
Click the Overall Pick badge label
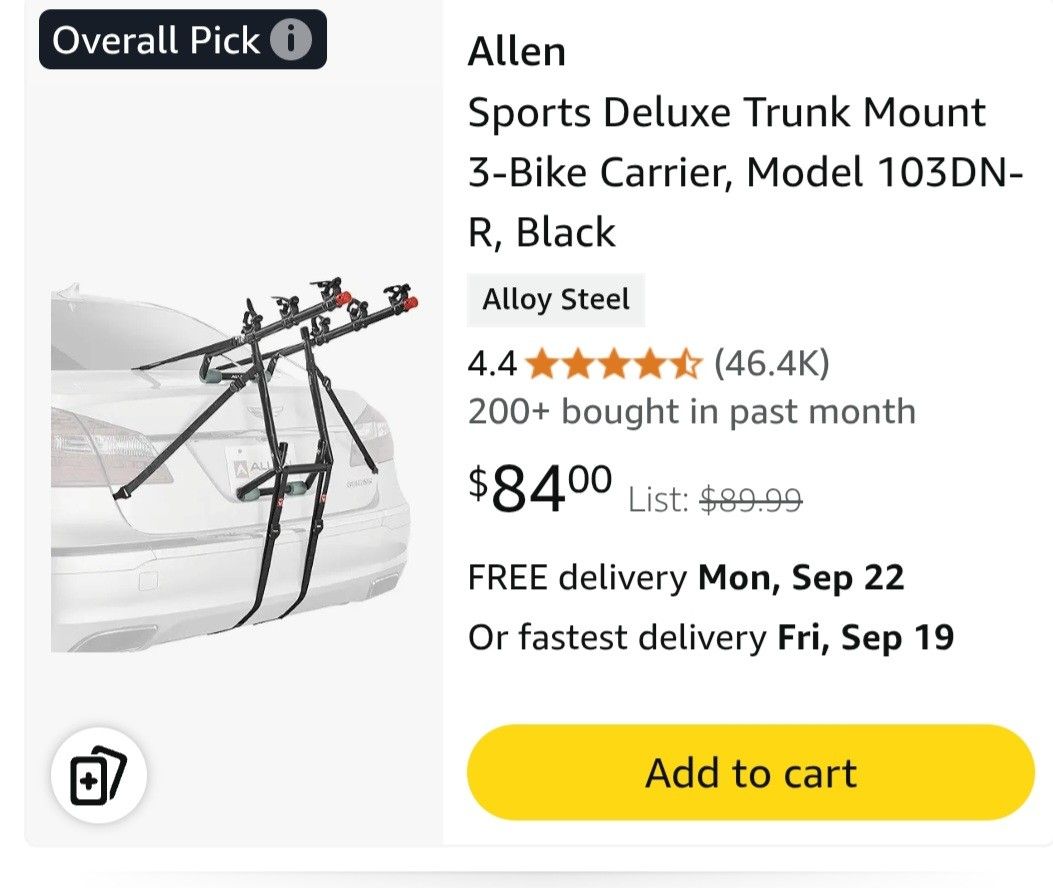coord(155,40)
